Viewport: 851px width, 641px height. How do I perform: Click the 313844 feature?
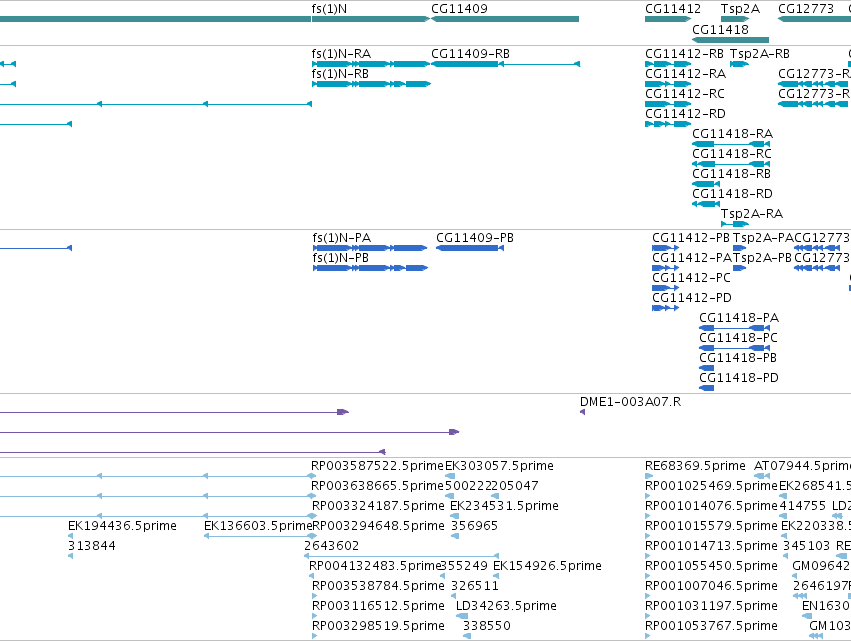[71, 556]
